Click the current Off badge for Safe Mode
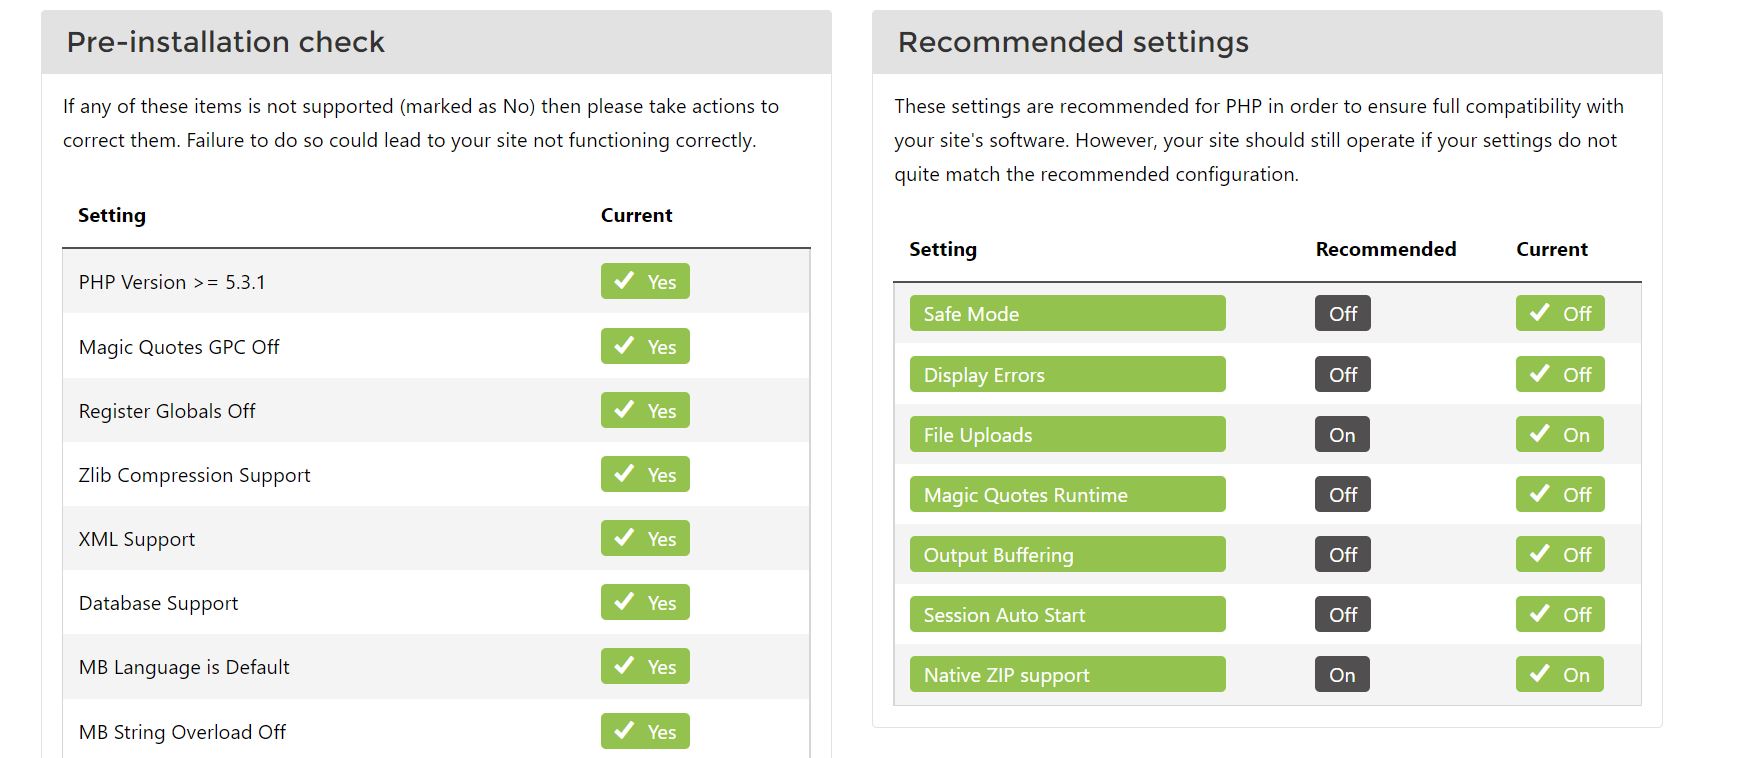Screen dimensions: 1759x758 click(x=1560, y=313)
